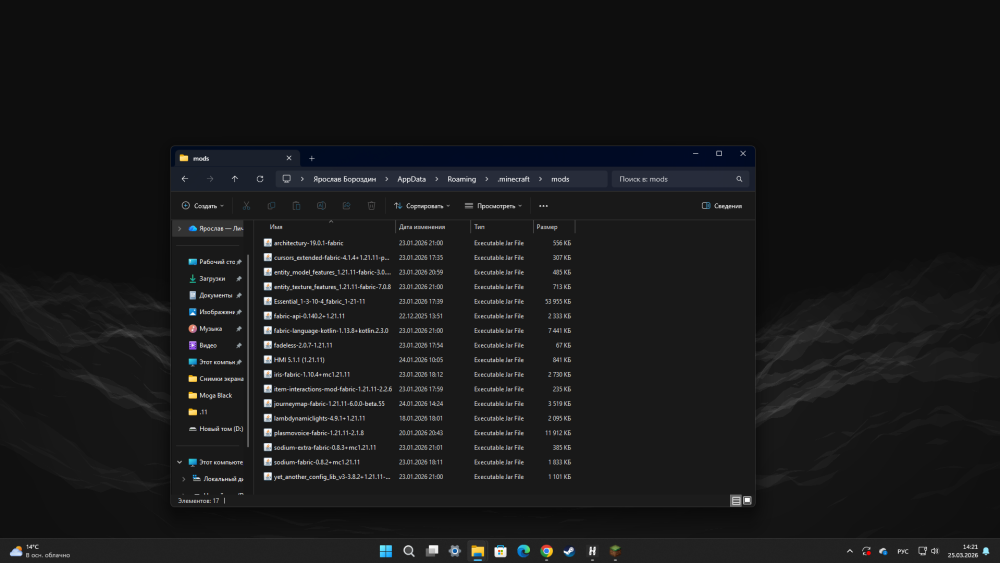Click .minecraft in the address path
Viewport: 1000px width, 563px height.
[x=513, y=179]
